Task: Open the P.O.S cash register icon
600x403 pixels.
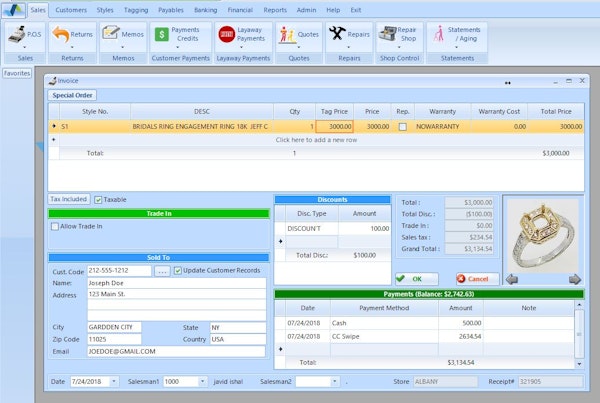Action: pos(18,36)
